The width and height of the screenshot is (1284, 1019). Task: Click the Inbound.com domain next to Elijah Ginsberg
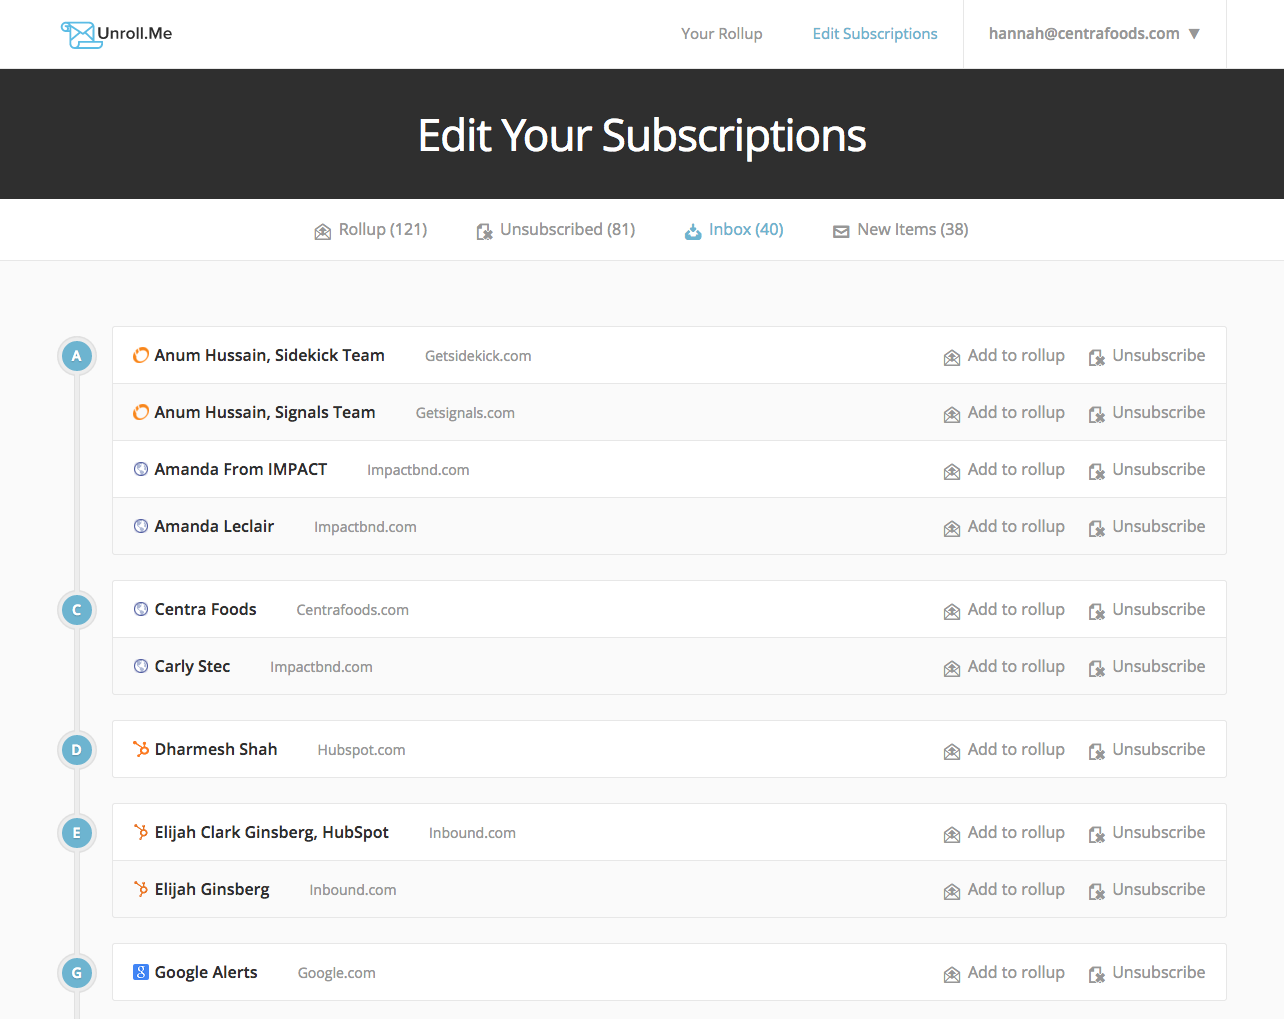tap(353, 891)
